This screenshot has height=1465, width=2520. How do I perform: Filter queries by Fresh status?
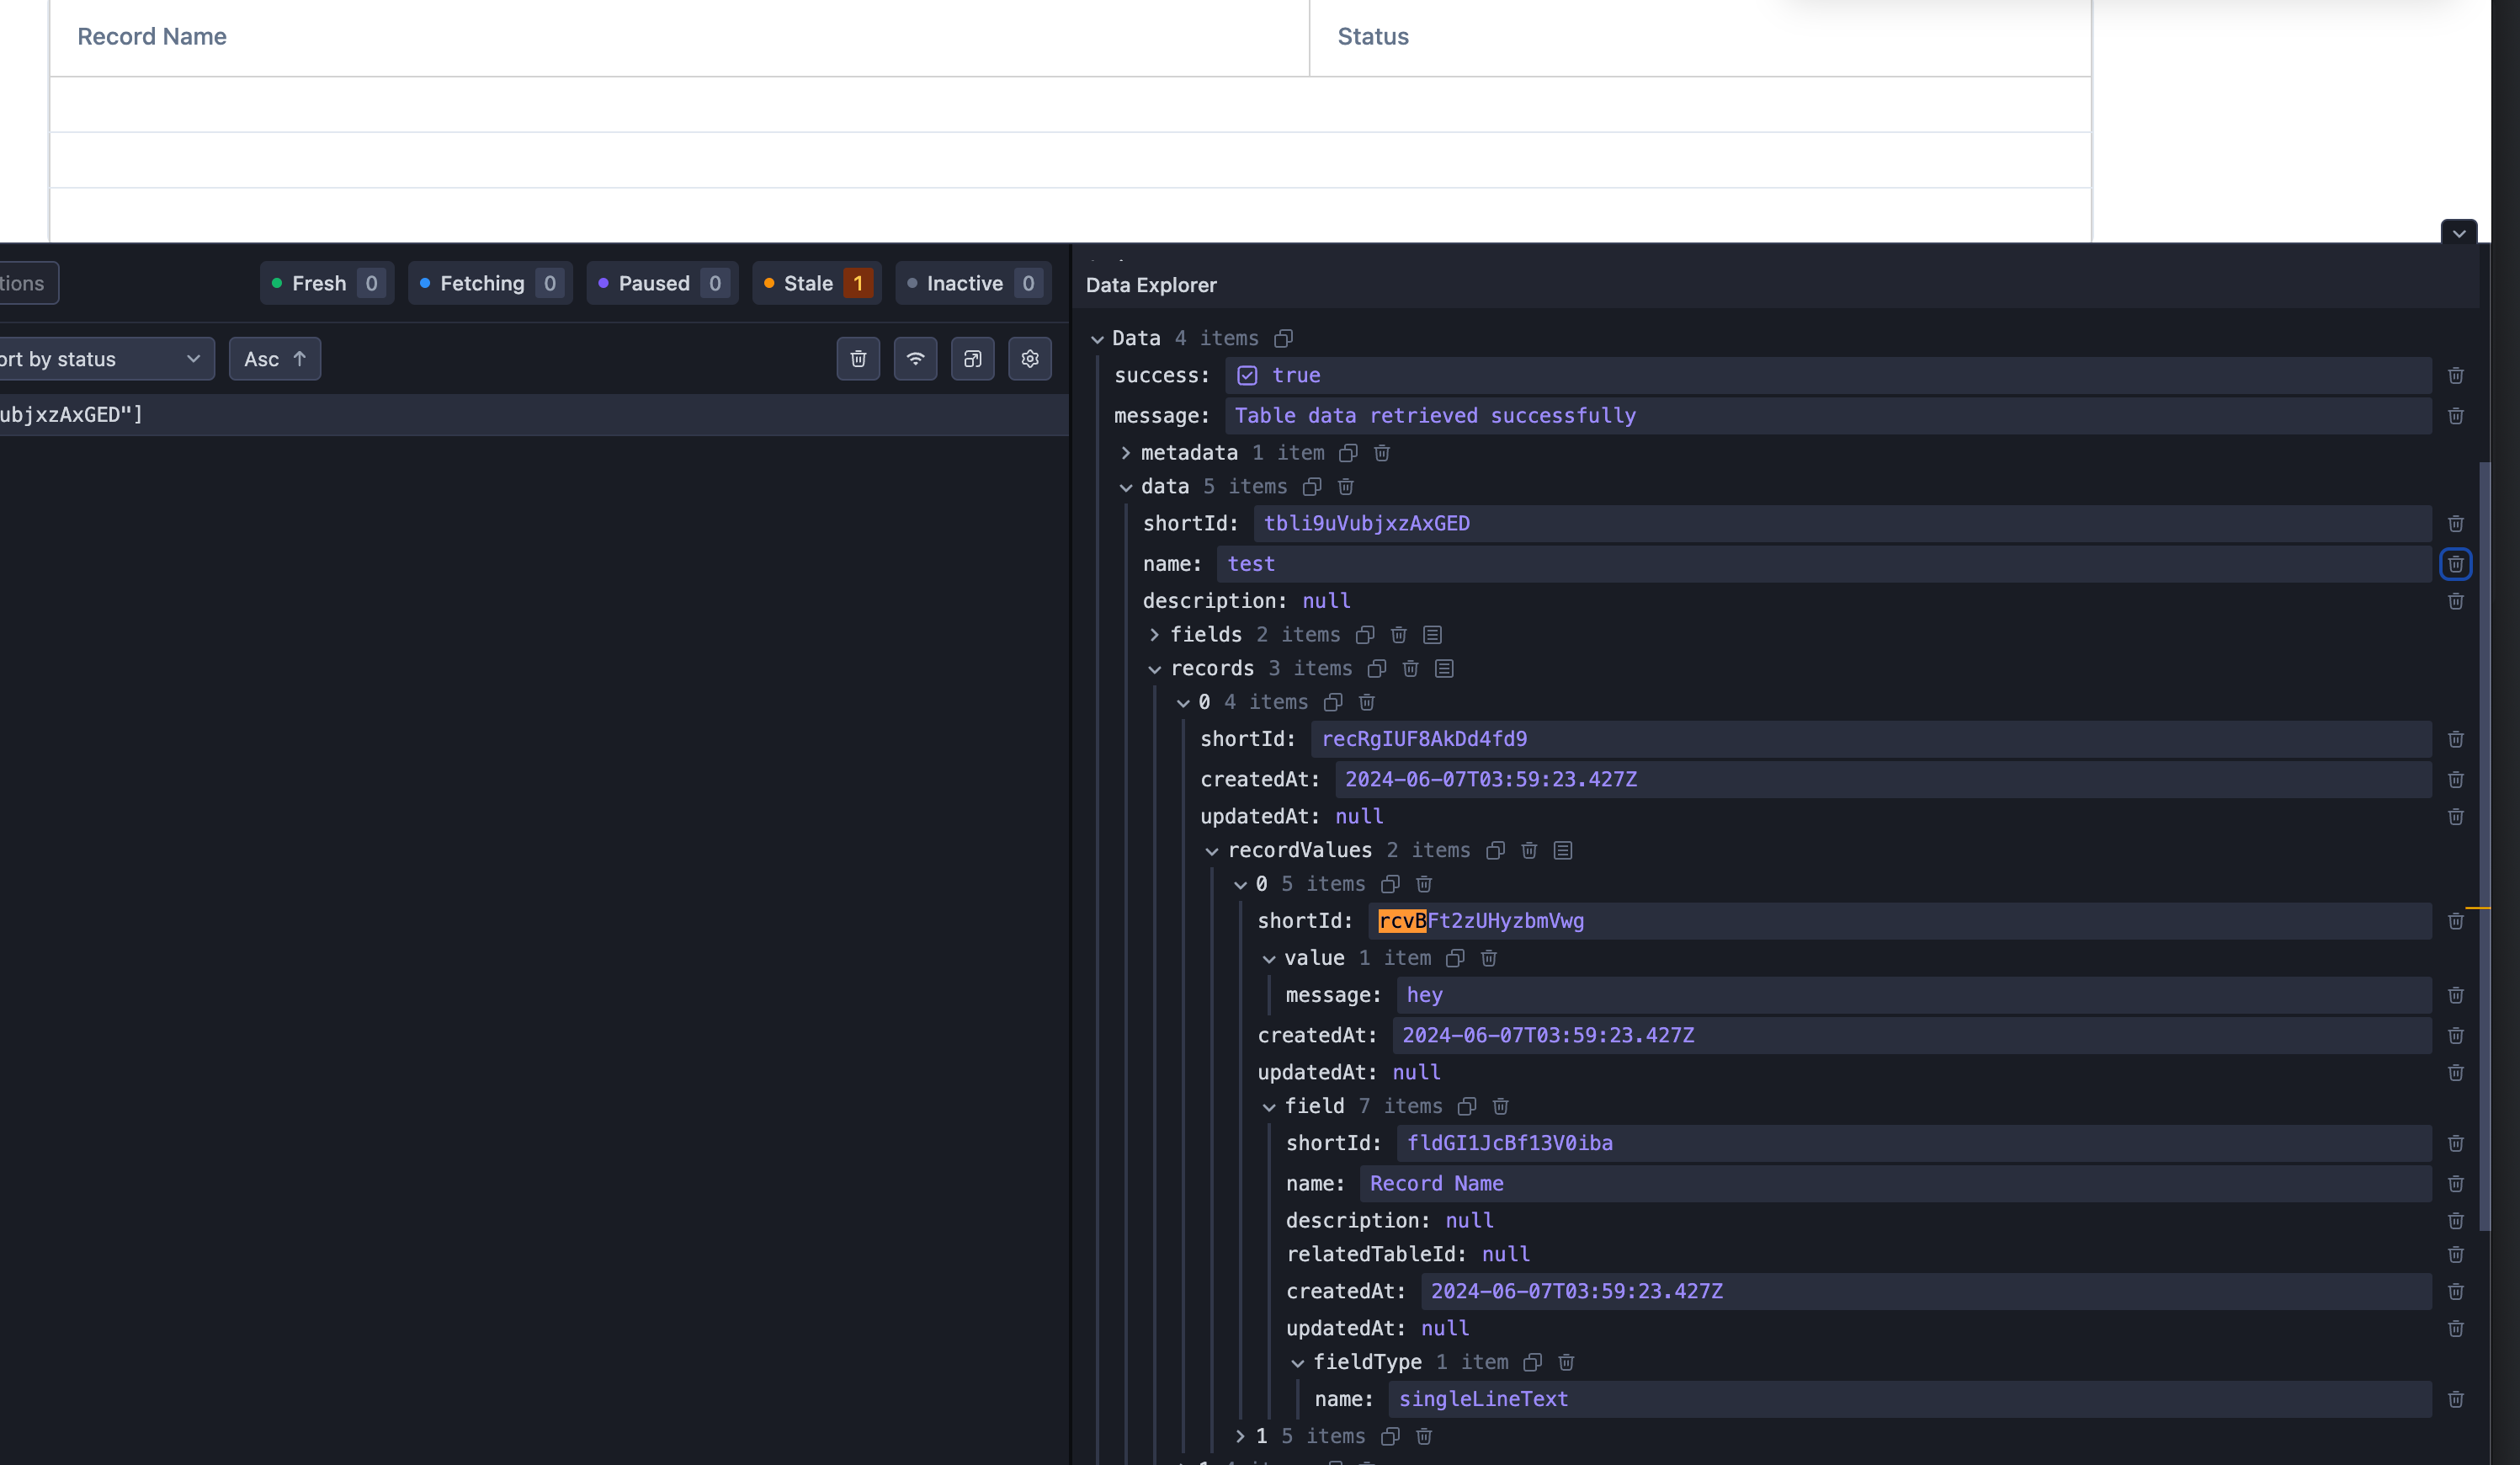click(x=327, y=284)
